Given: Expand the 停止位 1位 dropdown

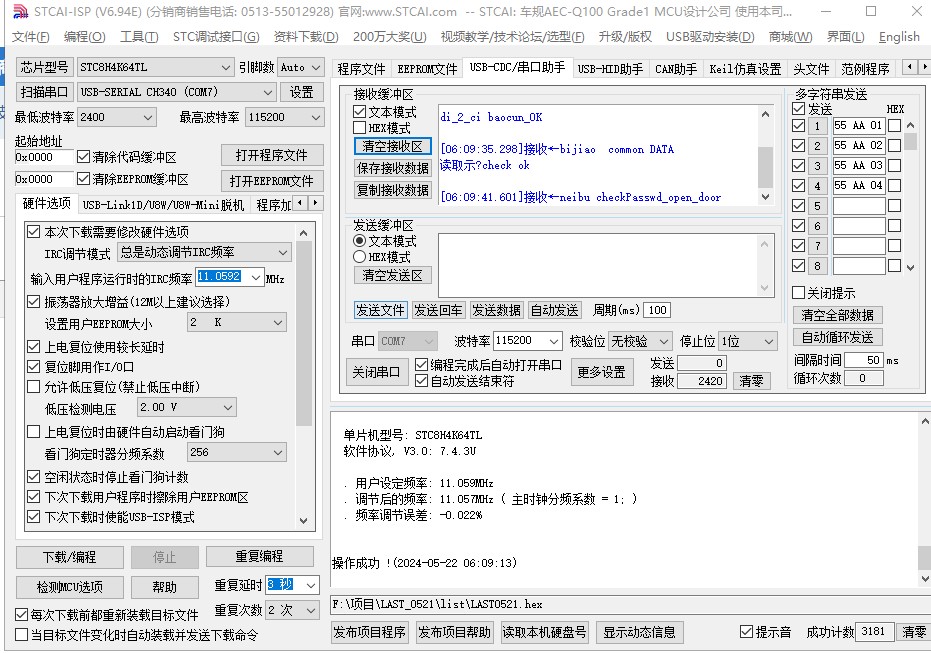Looking at the screenshot, I should [768, 341].
